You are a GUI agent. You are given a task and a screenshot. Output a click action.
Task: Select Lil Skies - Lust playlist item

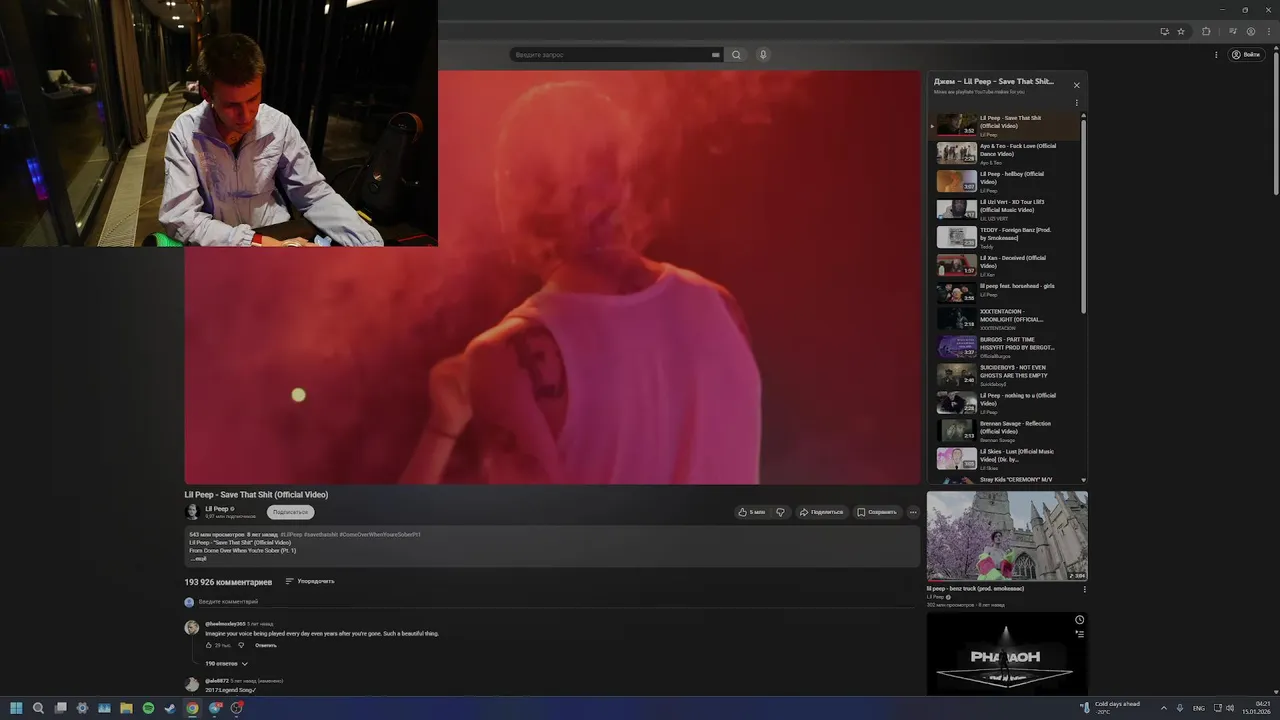pyautogui.click(x=1006, y=459)
